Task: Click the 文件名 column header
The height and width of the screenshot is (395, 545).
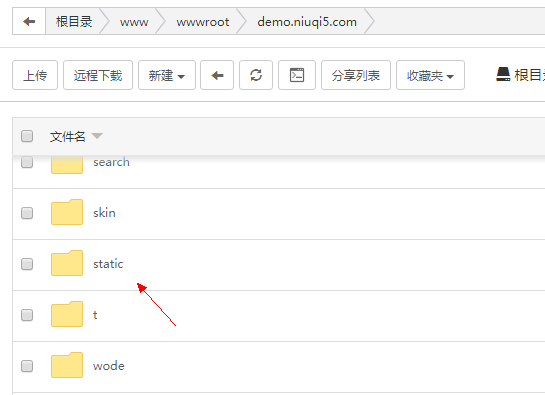Action: 67,136
